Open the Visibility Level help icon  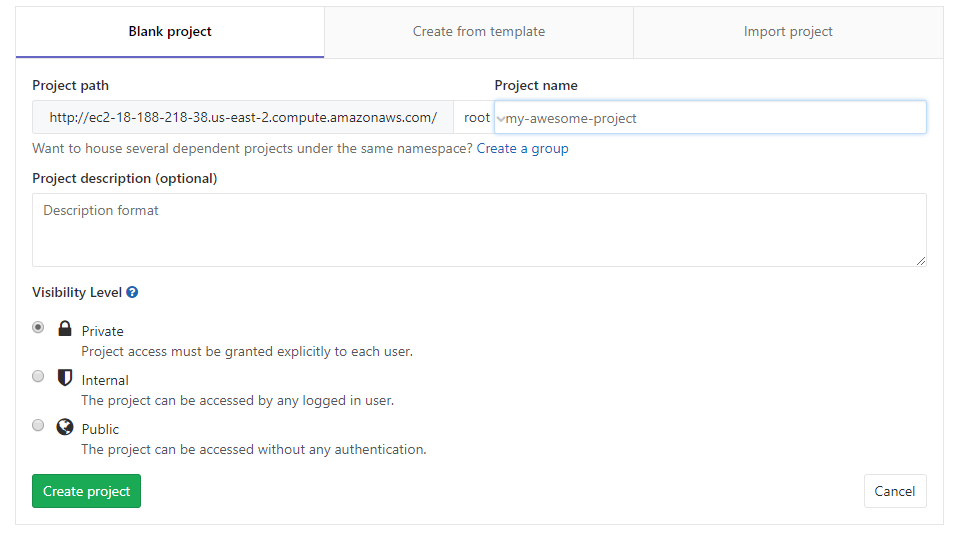(x=132, y=293)
